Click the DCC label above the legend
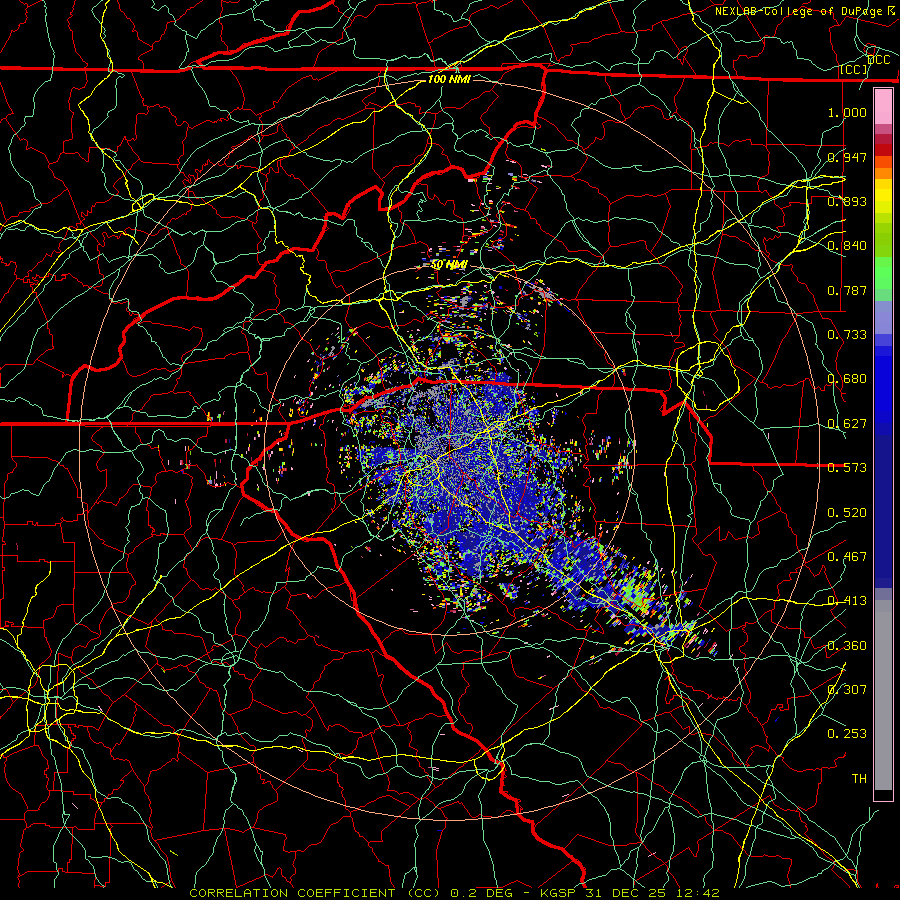The image size is (900, 900). 879,60
